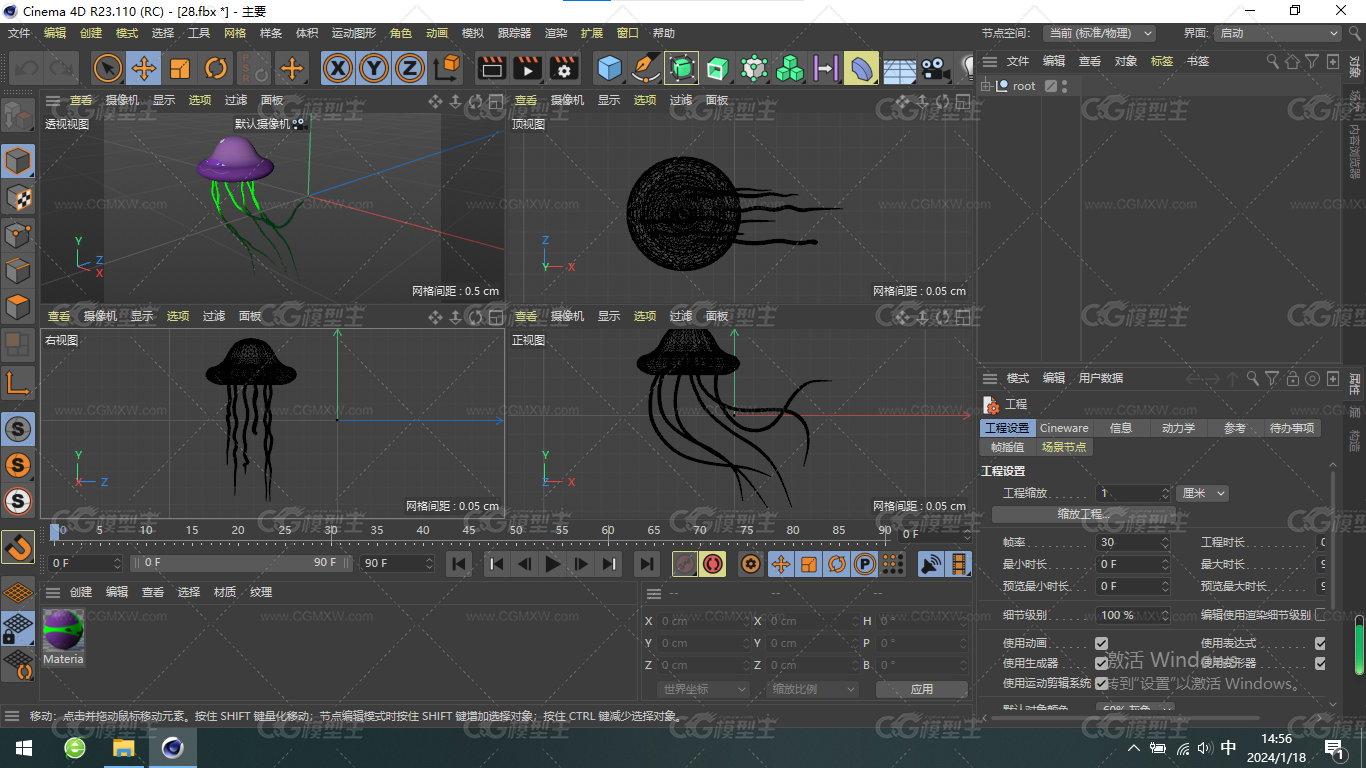Click the timeline playhead at frame 0
Screen dimensions: 1366x768
click(55, 531)
